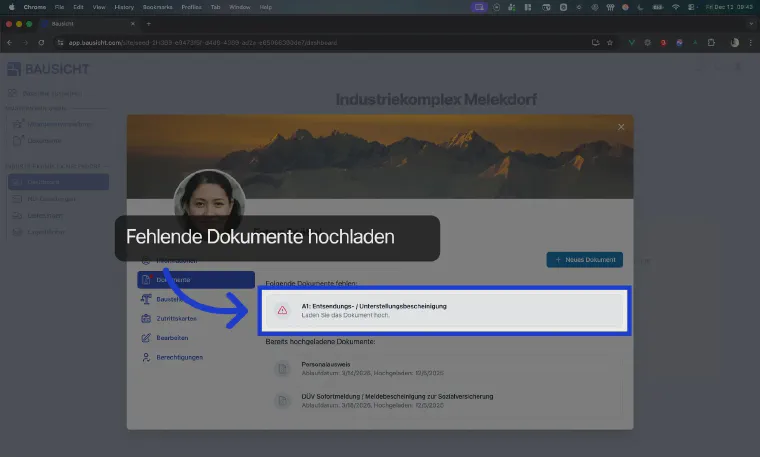Open the Bookmarks menu
This screenshot has height=457, width=760.
[158, 7]
